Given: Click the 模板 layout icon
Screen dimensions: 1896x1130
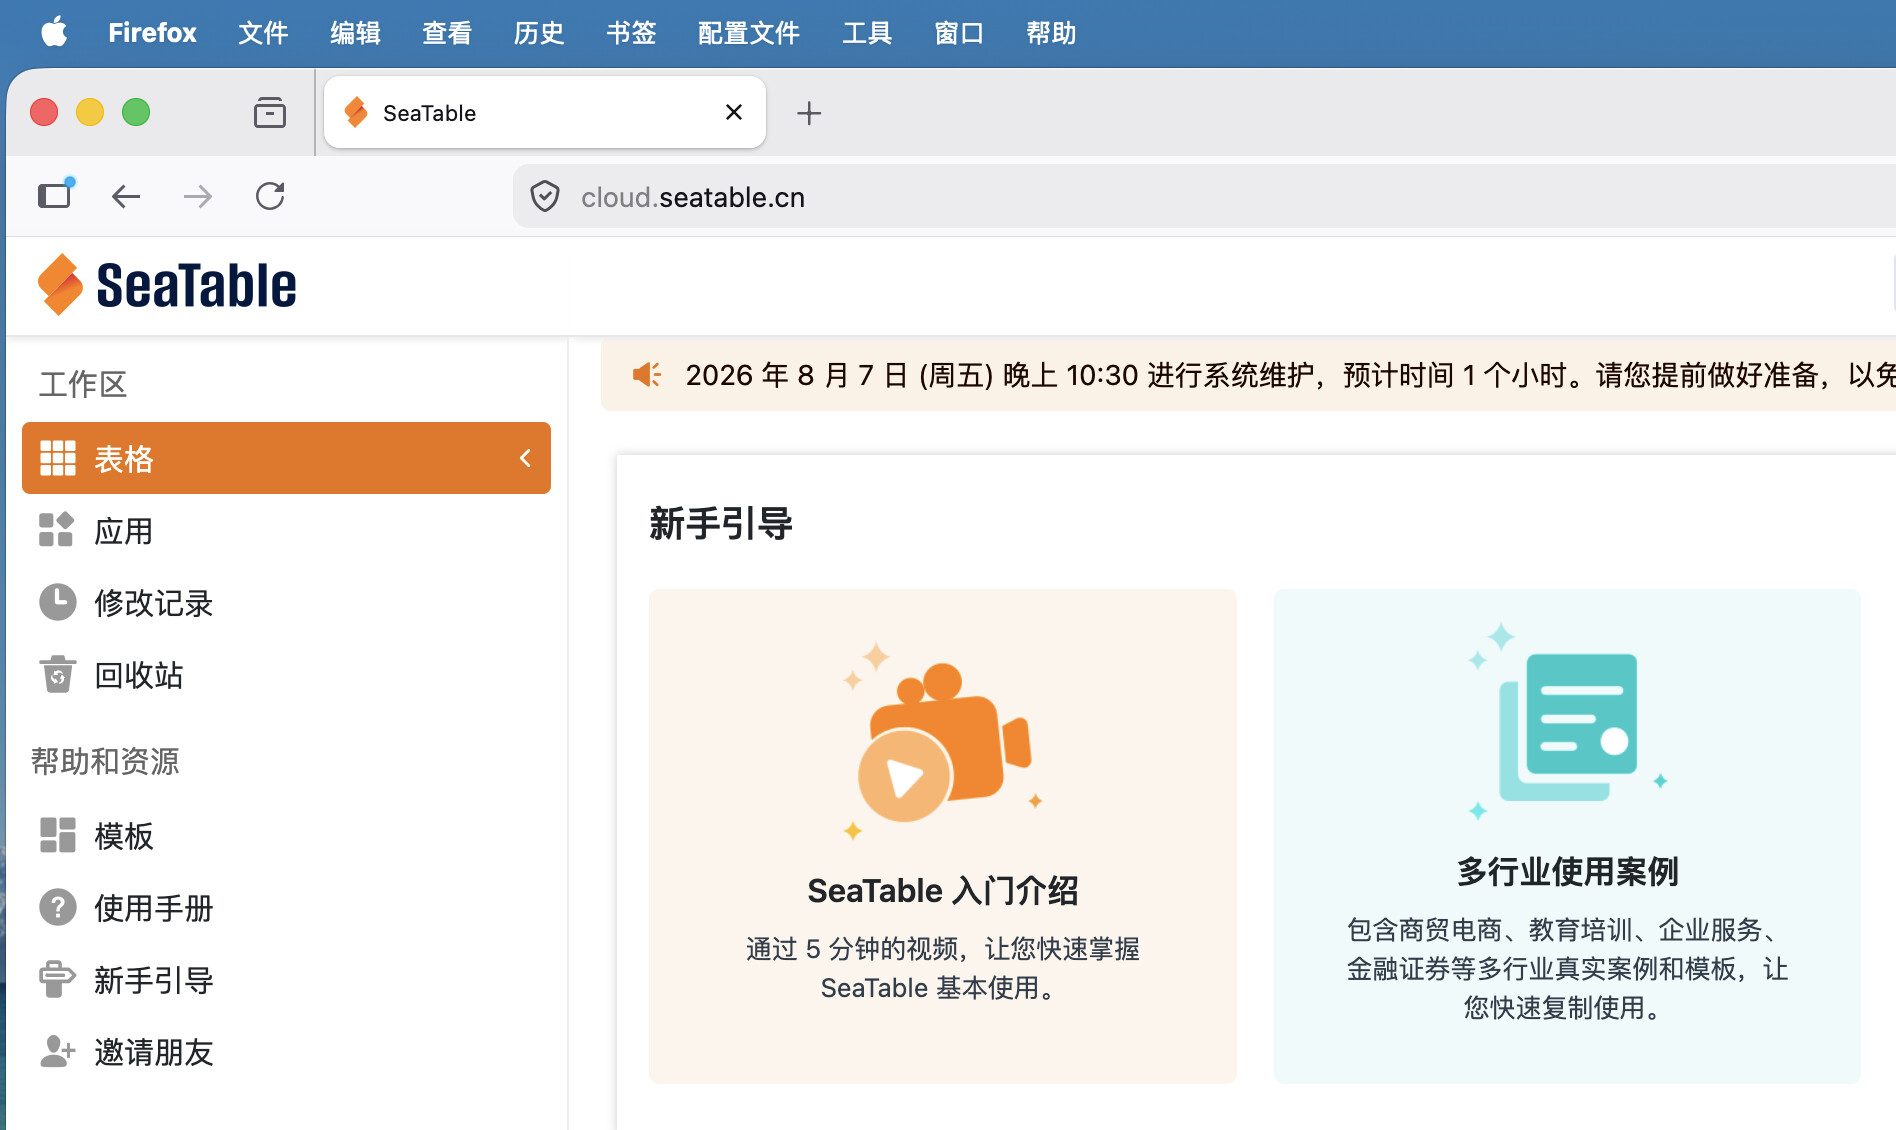Looking at the screenshot, I should (58, 835).
